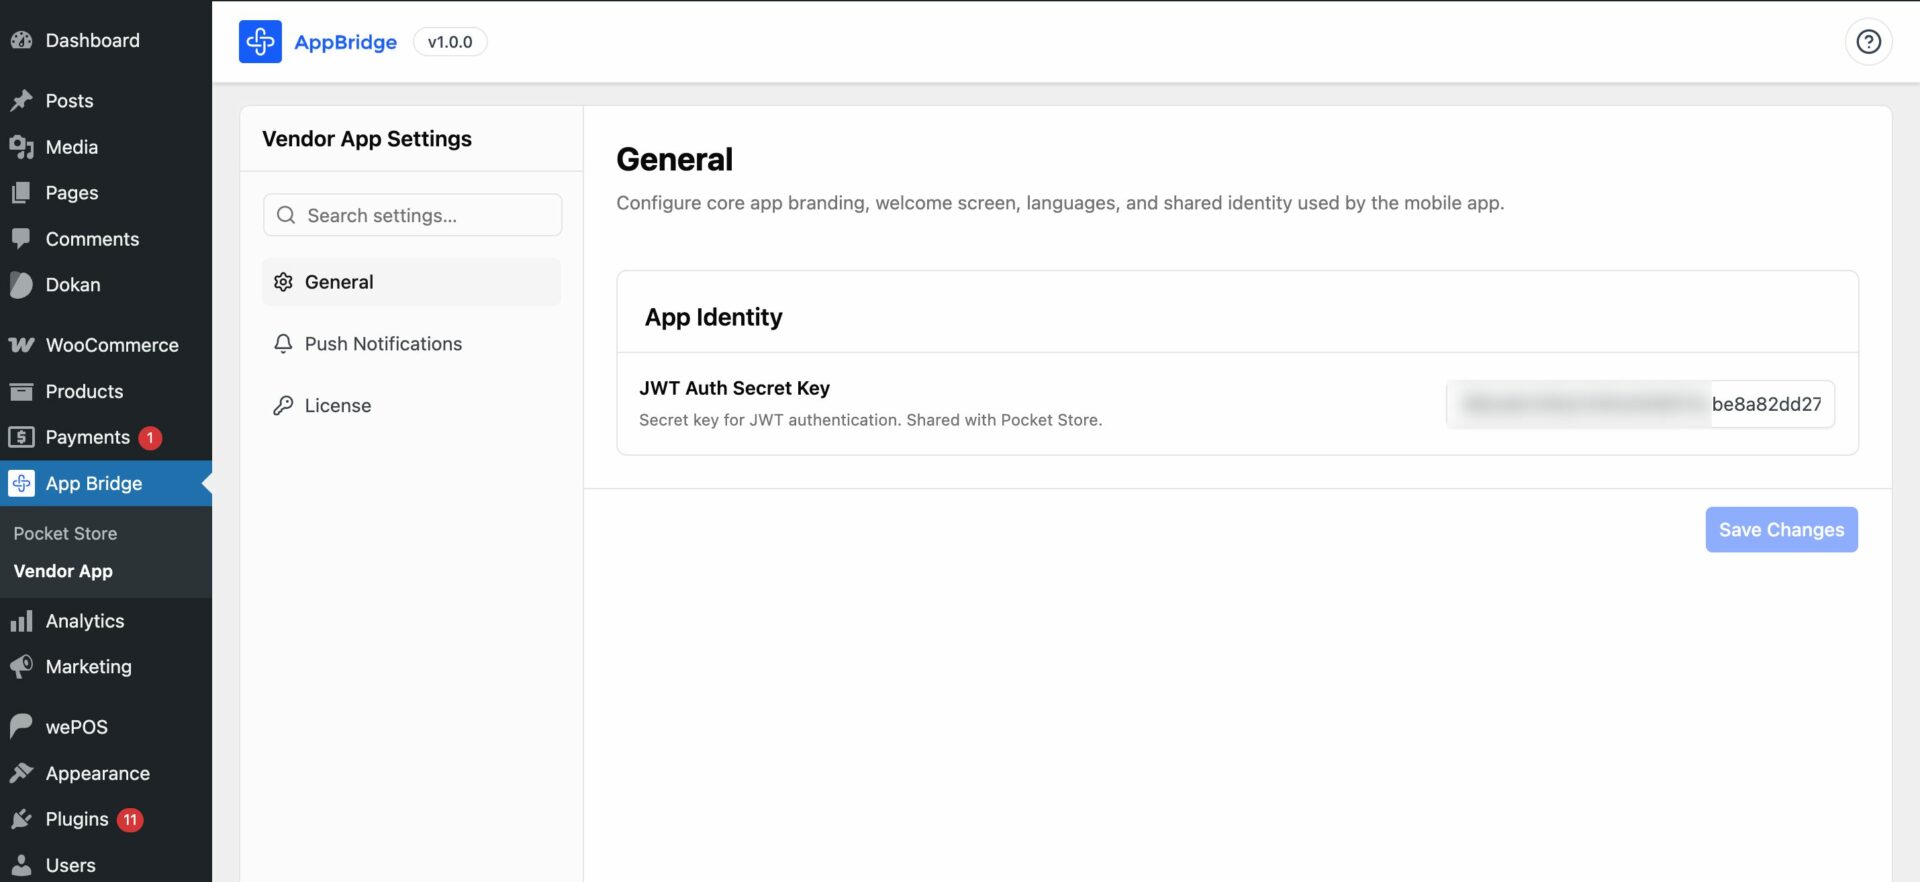Viewport: 1920px width, 882px height.
Task: Click the WooCommerce W icon
Action: [22, 345]
